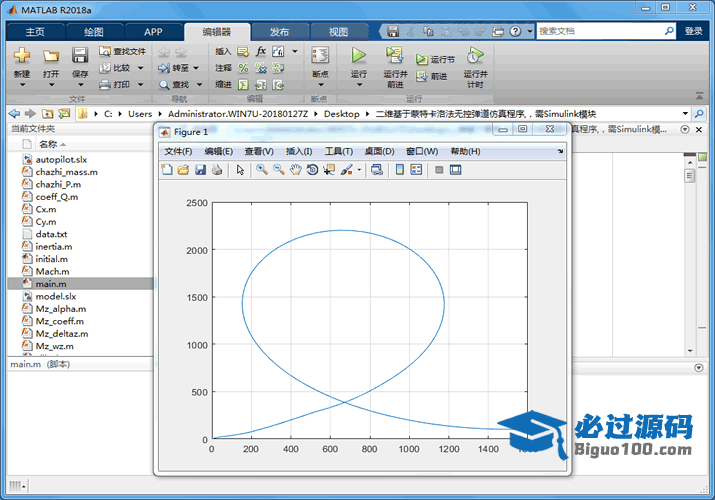Select Mz_alpha.m in file list
The width and height of the screenshot is (715, 500).
point(61,309)
